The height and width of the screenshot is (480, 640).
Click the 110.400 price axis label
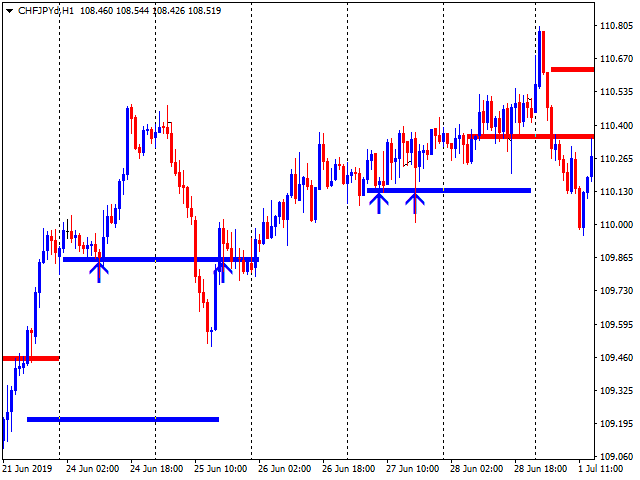click(616, 126)
